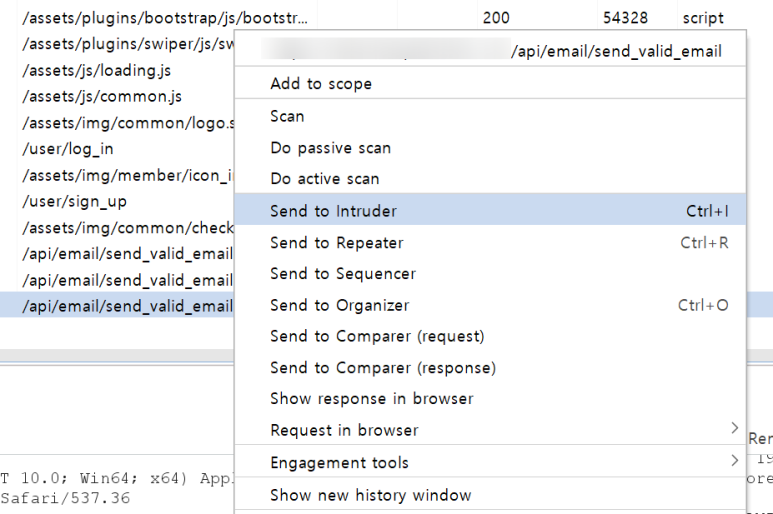Image resolution: width=773 pixels, height=514 pixels.
Task: Click Add to scope menu entry
Action: pyautogui.click(x=321, y=84)
